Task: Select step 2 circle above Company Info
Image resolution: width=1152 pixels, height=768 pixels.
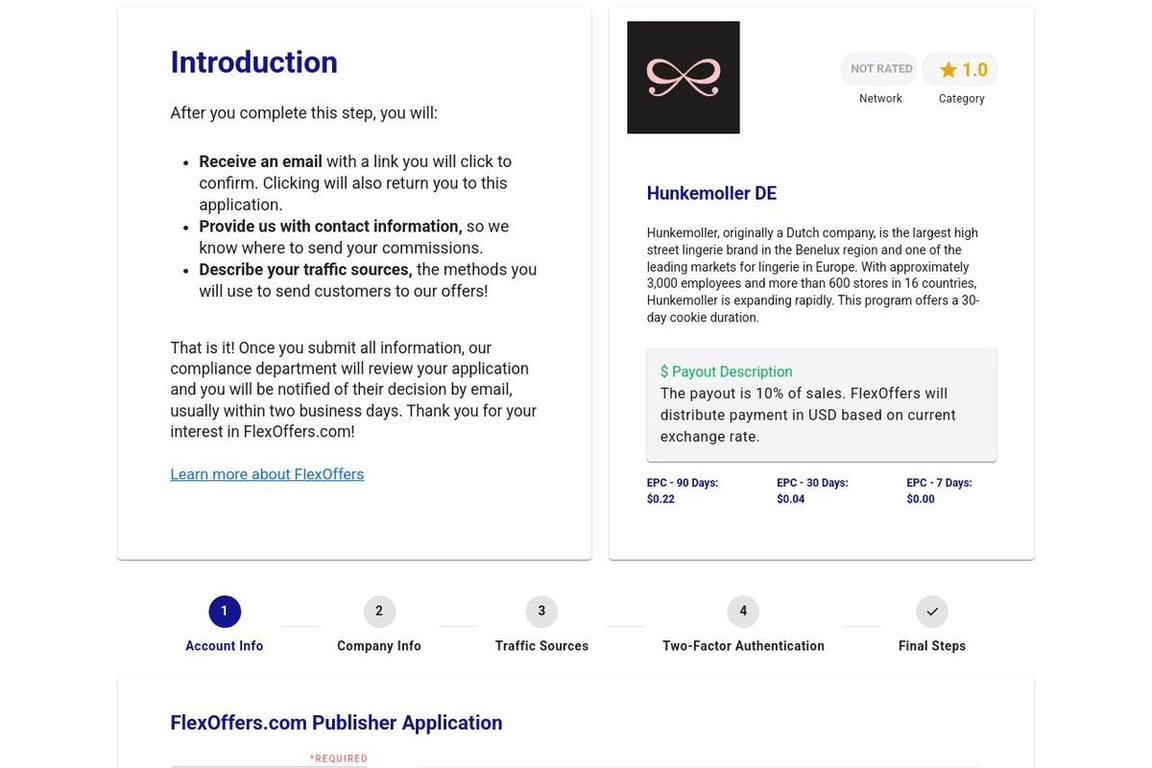Action: click(x=379, y=611)
